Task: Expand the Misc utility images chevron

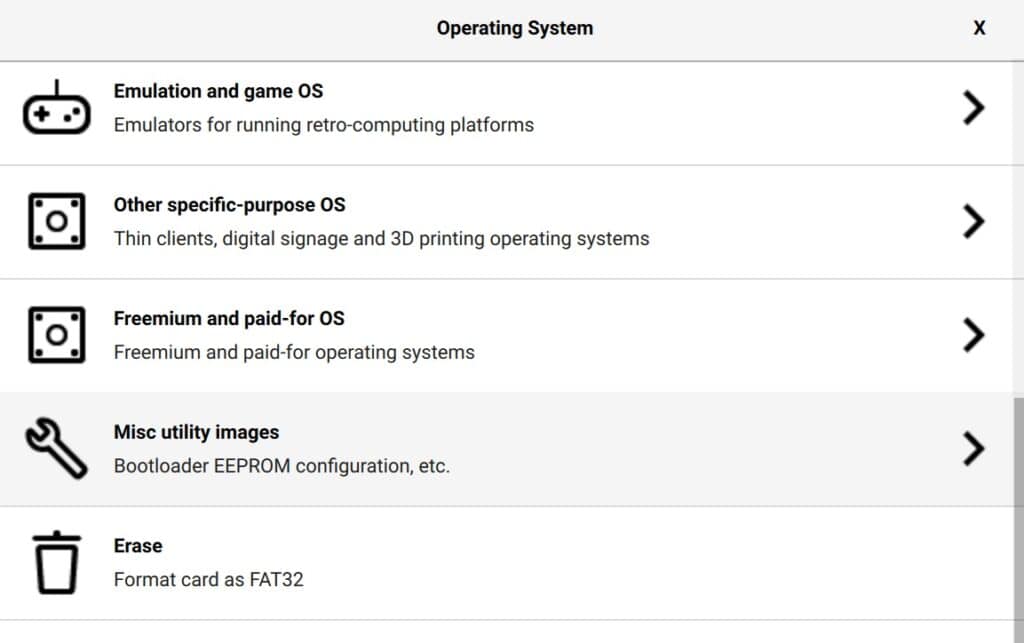Action: pos(973,449)
